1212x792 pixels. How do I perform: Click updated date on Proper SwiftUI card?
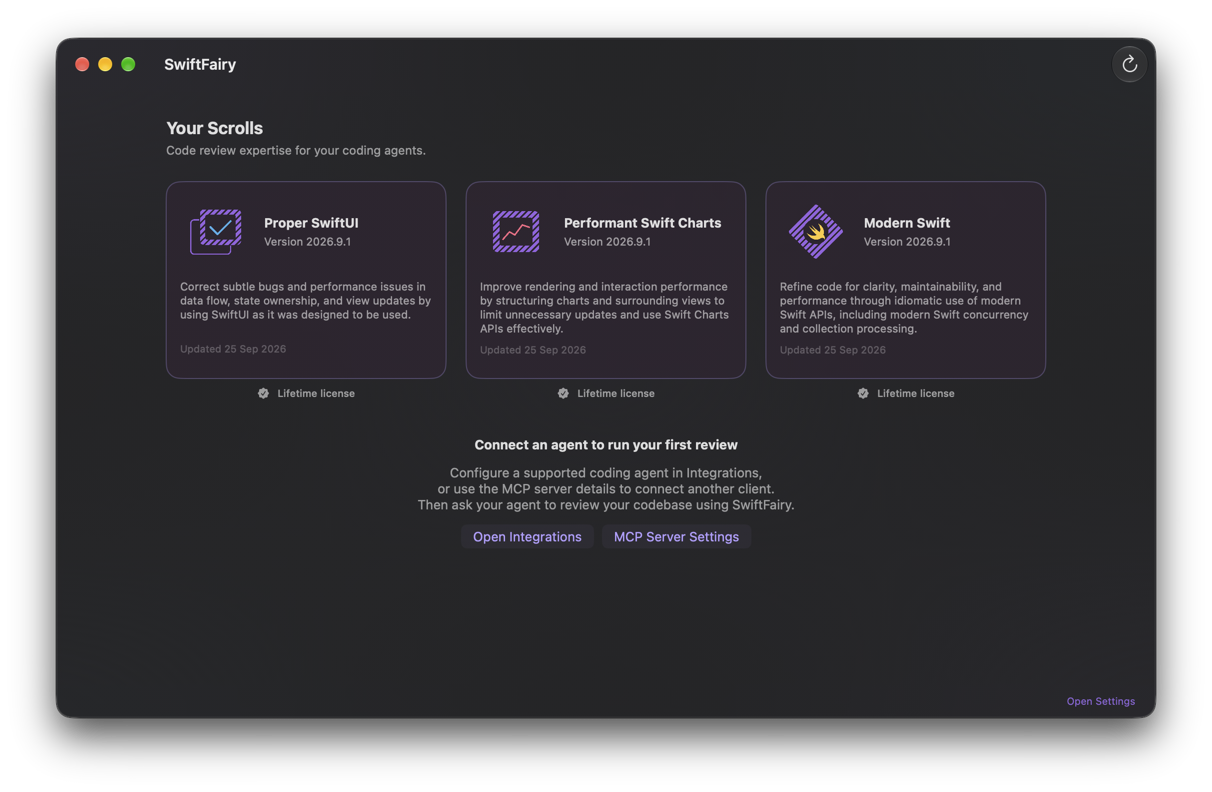pyautogui.click(x=233, y=349)
